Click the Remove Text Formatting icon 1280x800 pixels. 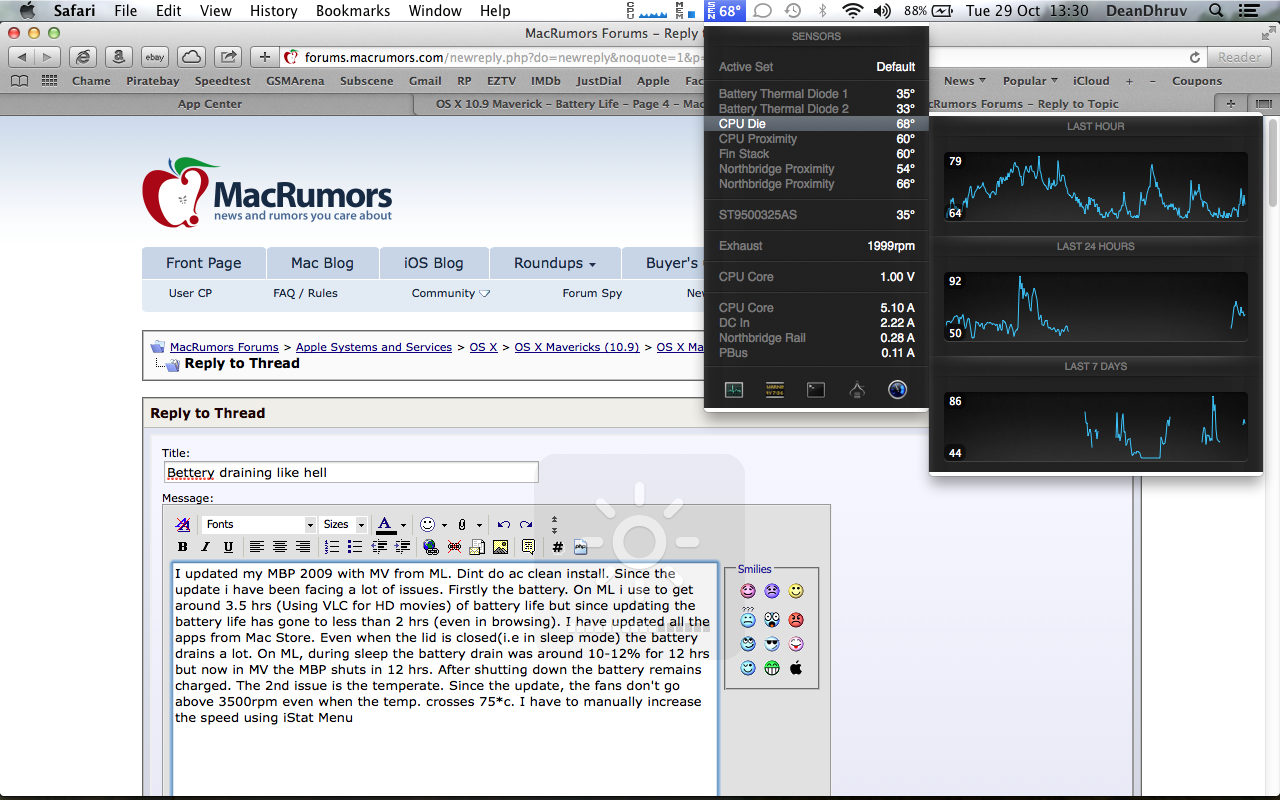click(183, 524)
